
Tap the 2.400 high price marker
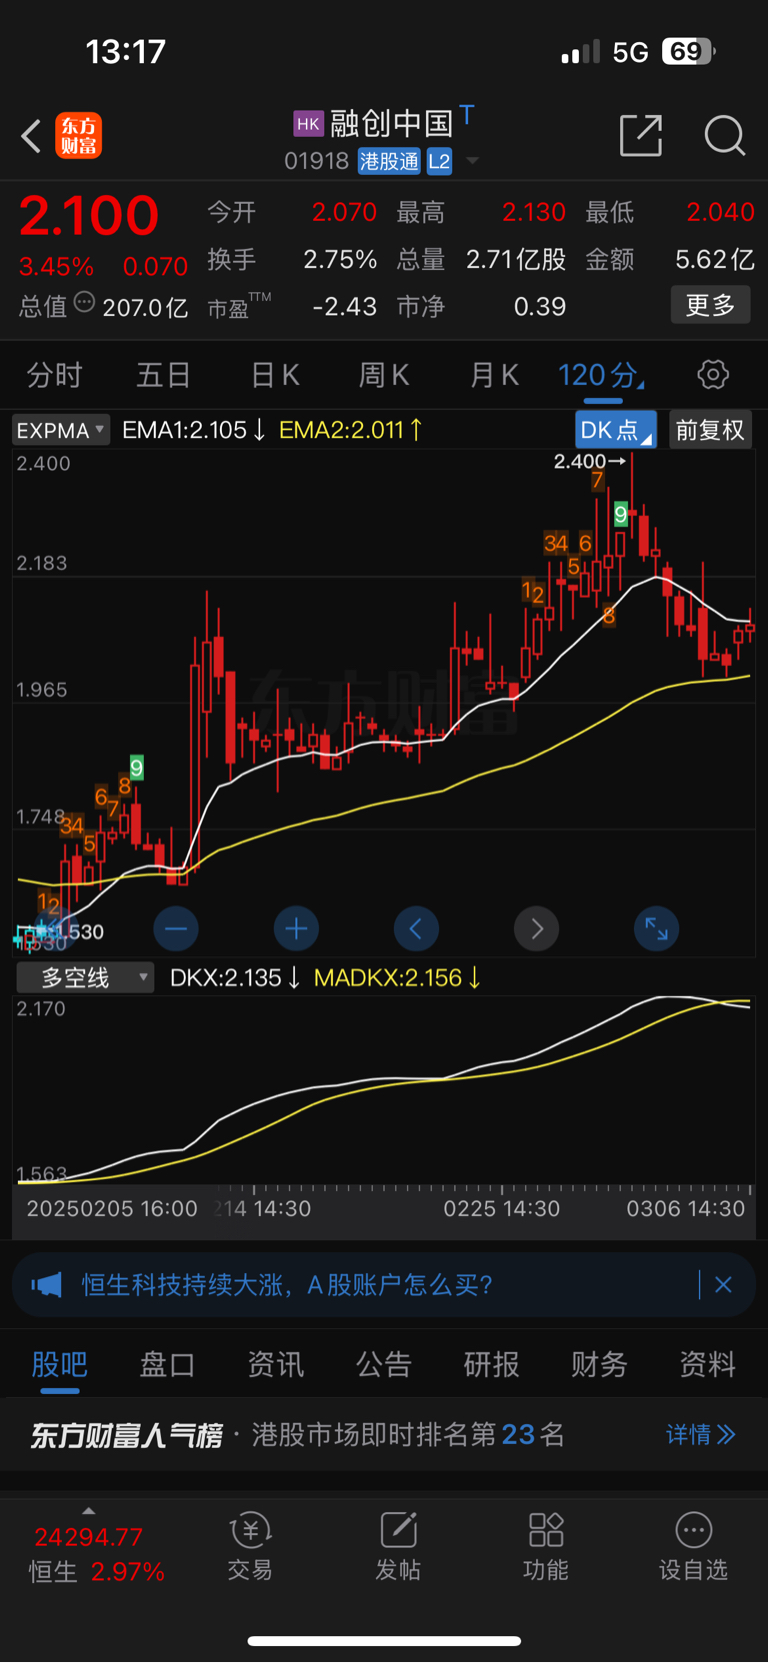590,461
